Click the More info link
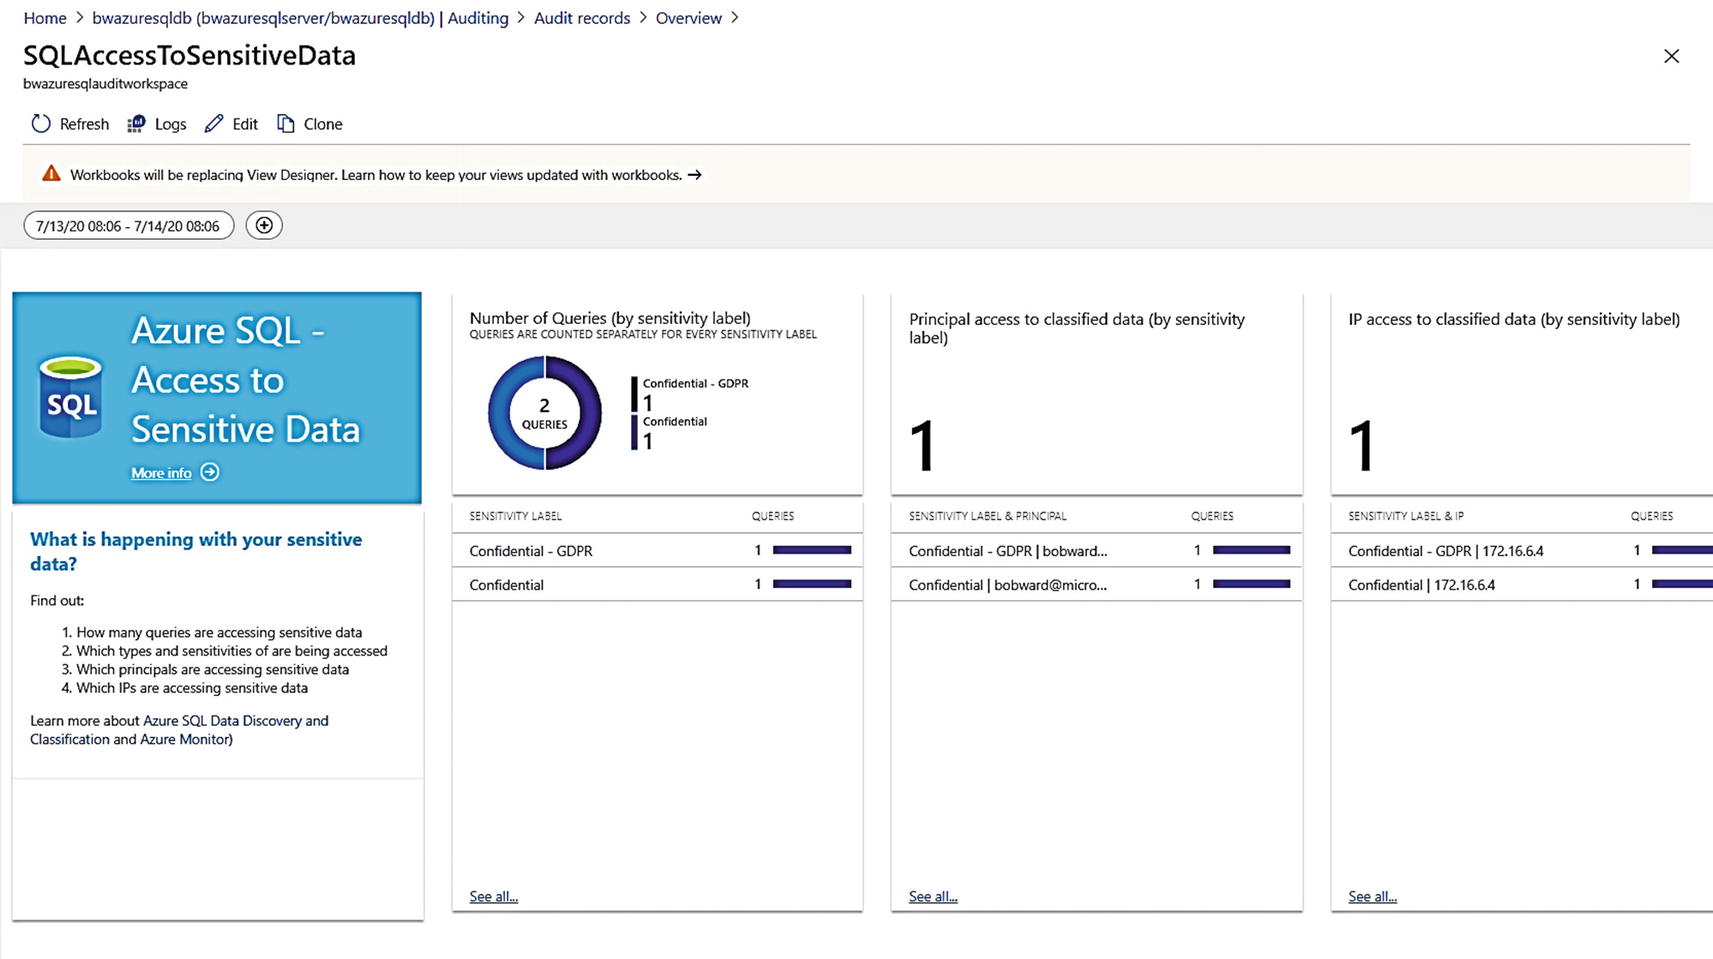 (161, 473)
